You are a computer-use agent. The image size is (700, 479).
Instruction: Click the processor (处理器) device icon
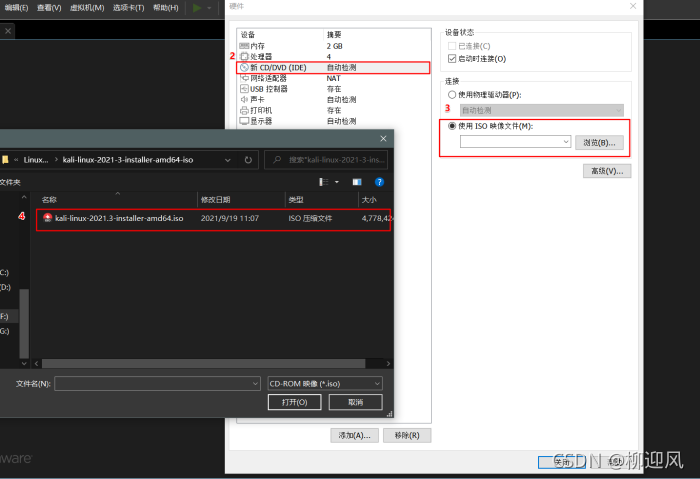244,57
